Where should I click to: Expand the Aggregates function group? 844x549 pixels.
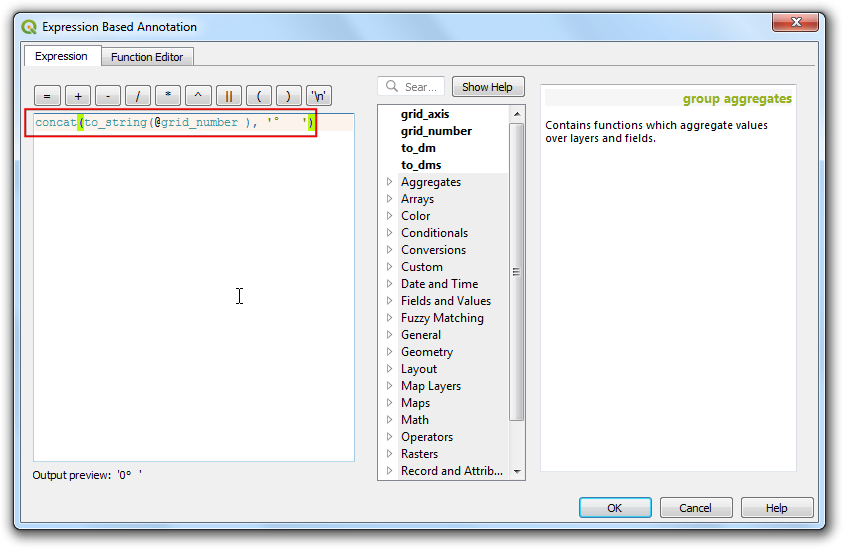tap(389, 182)
